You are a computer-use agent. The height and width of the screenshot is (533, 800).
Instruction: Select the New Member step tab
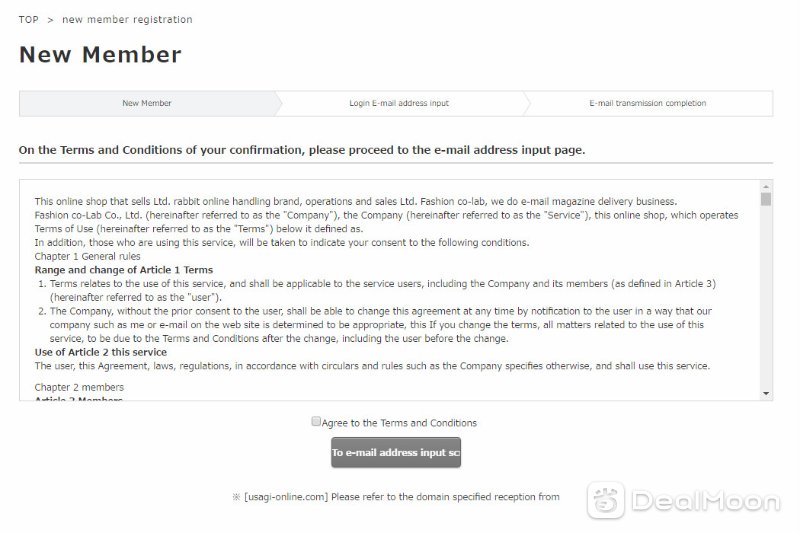147,103
